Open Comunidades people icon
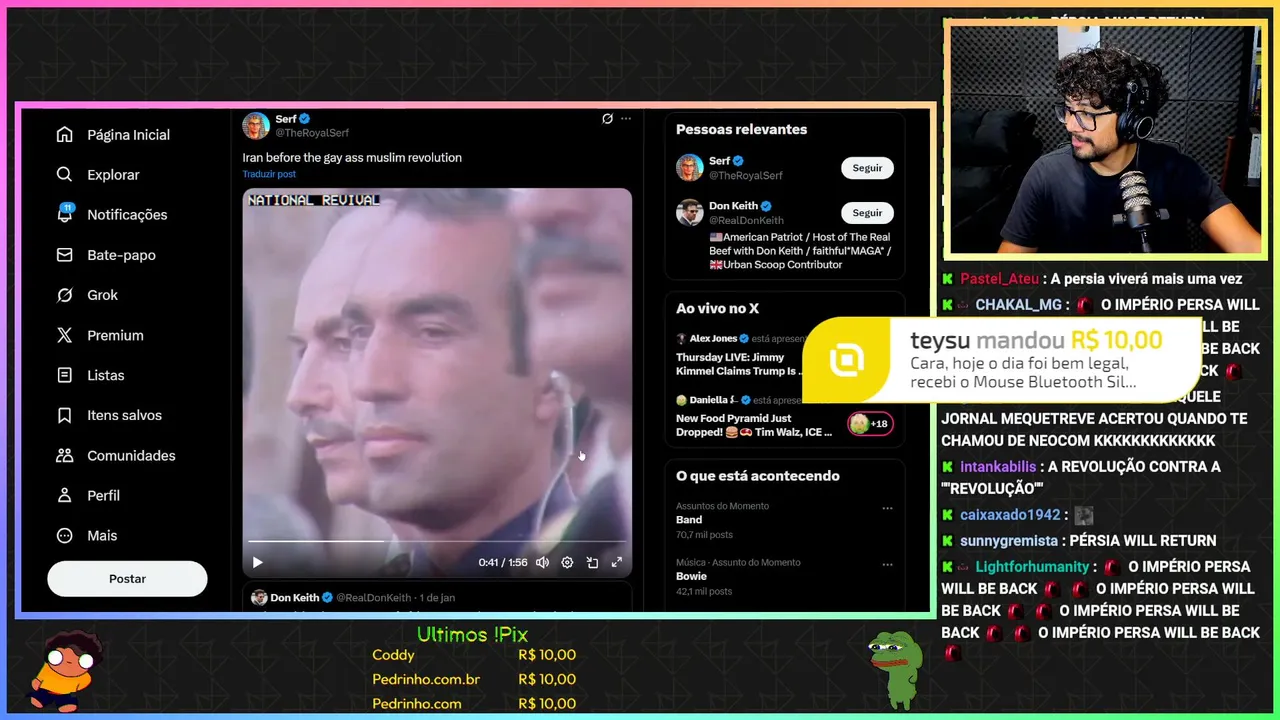 [65, 455]
